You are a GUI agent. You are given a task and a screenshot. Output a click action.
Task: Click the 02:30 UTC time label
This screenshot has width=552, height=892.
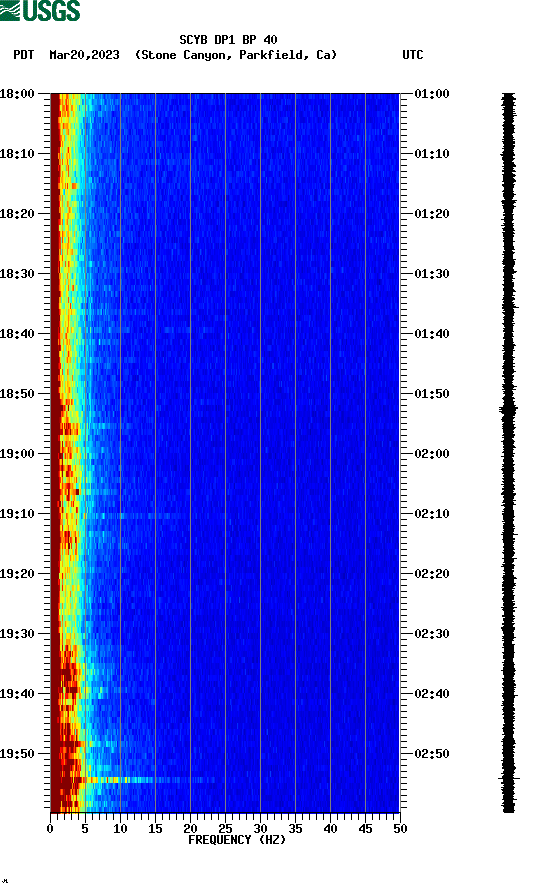point(432,634)
